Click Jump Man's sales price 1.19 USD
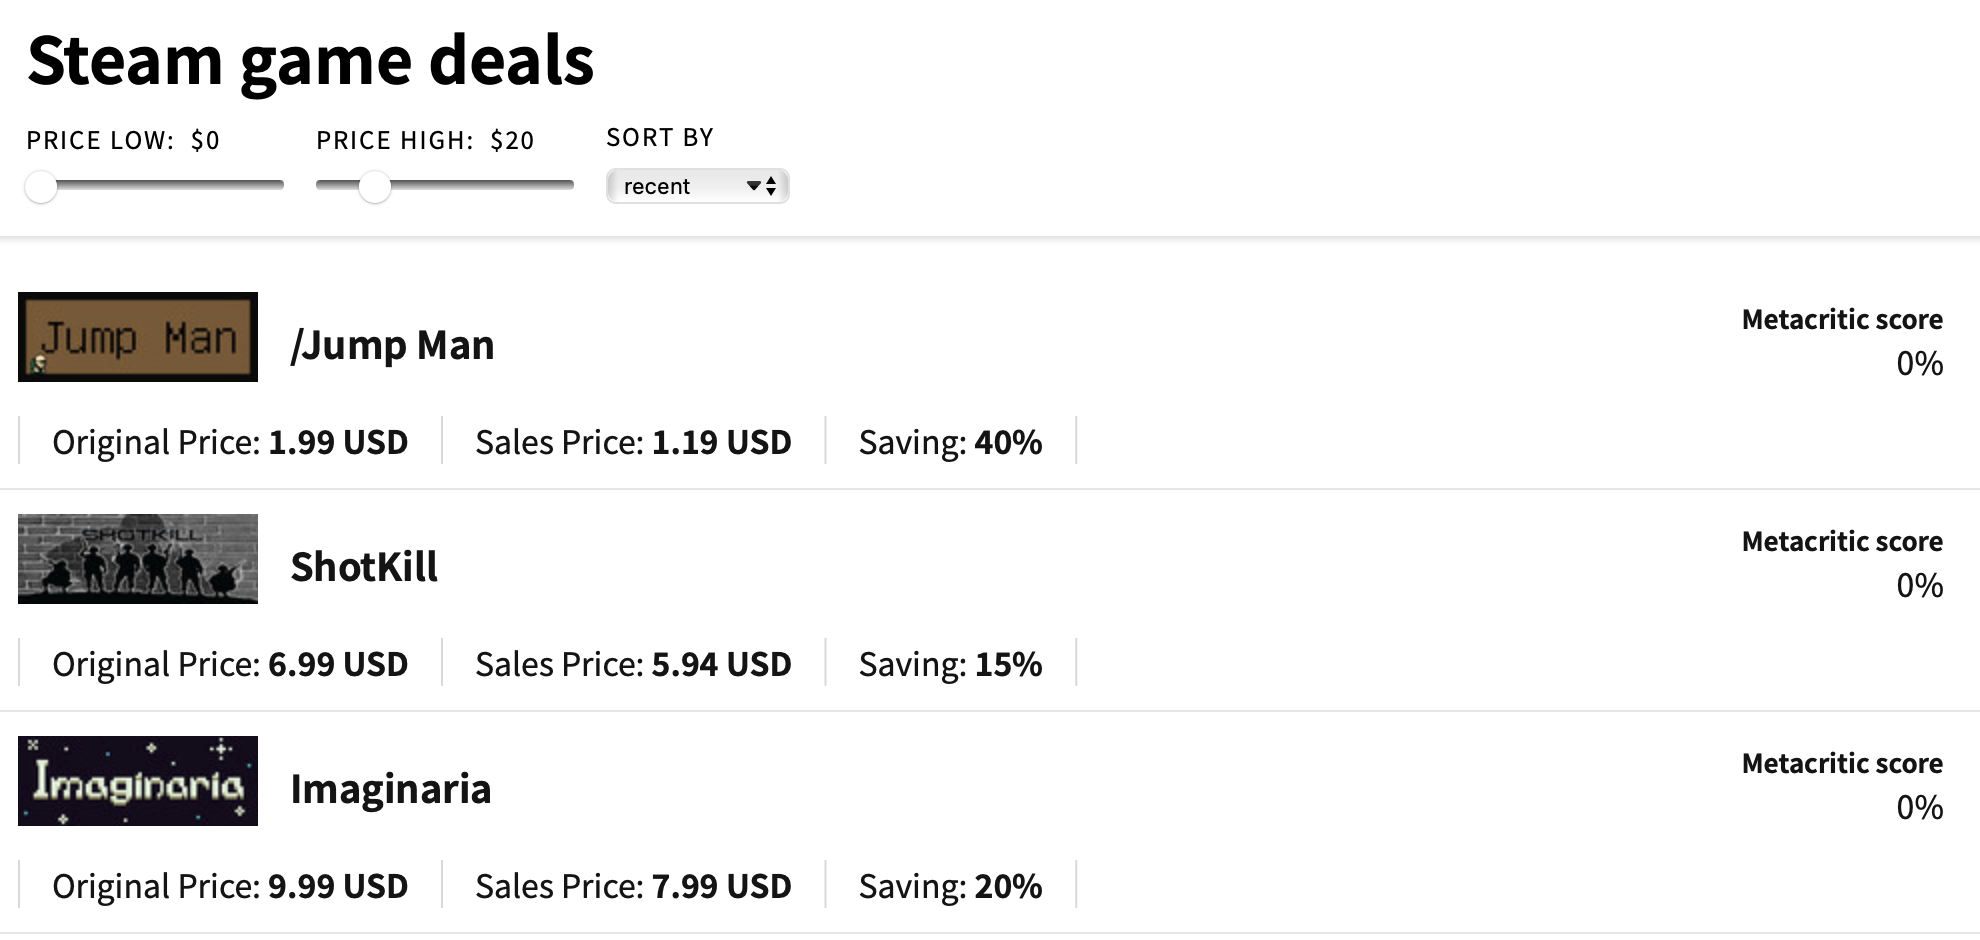The width and height of the screenshot is (1980, 940). tap(721, 442)
